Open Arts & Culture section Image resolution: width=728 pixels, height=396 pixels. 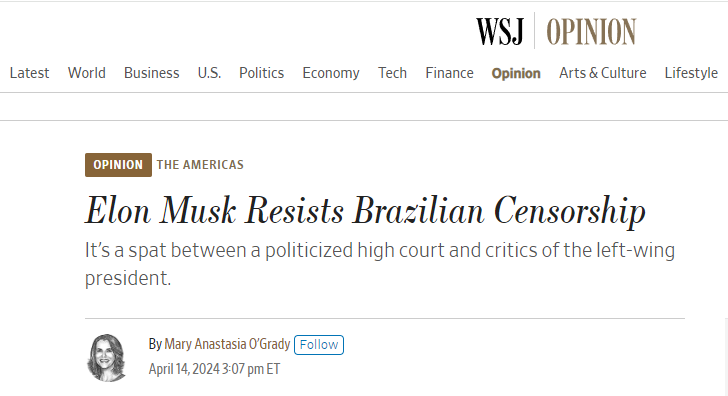pyautogui.click(x=603, y=73)
